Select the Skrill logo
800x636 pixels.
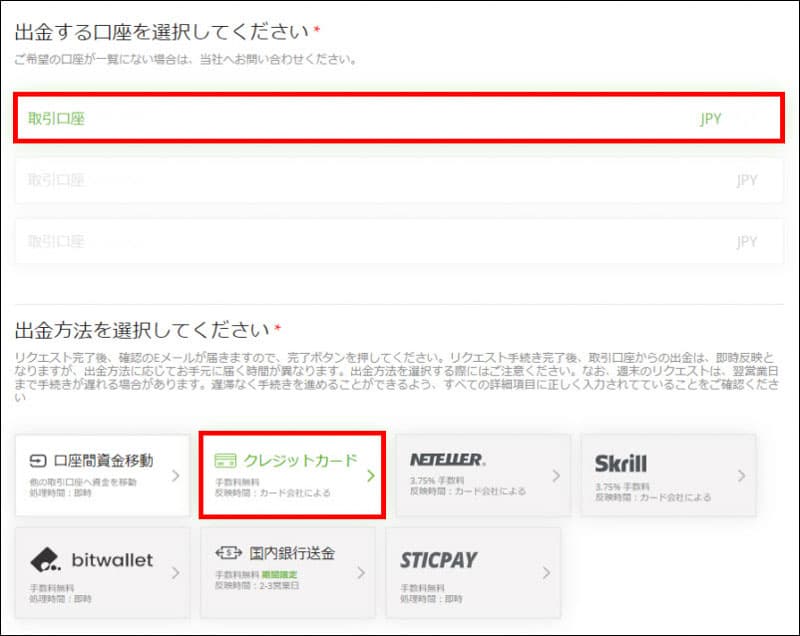620,463
